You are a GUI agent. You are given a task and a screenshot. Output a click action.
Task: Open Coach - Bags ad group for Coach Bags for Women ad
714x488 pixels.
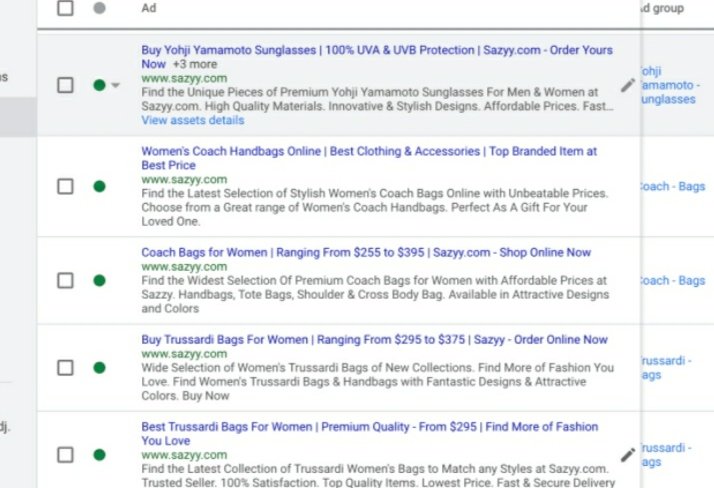(673, 280)
